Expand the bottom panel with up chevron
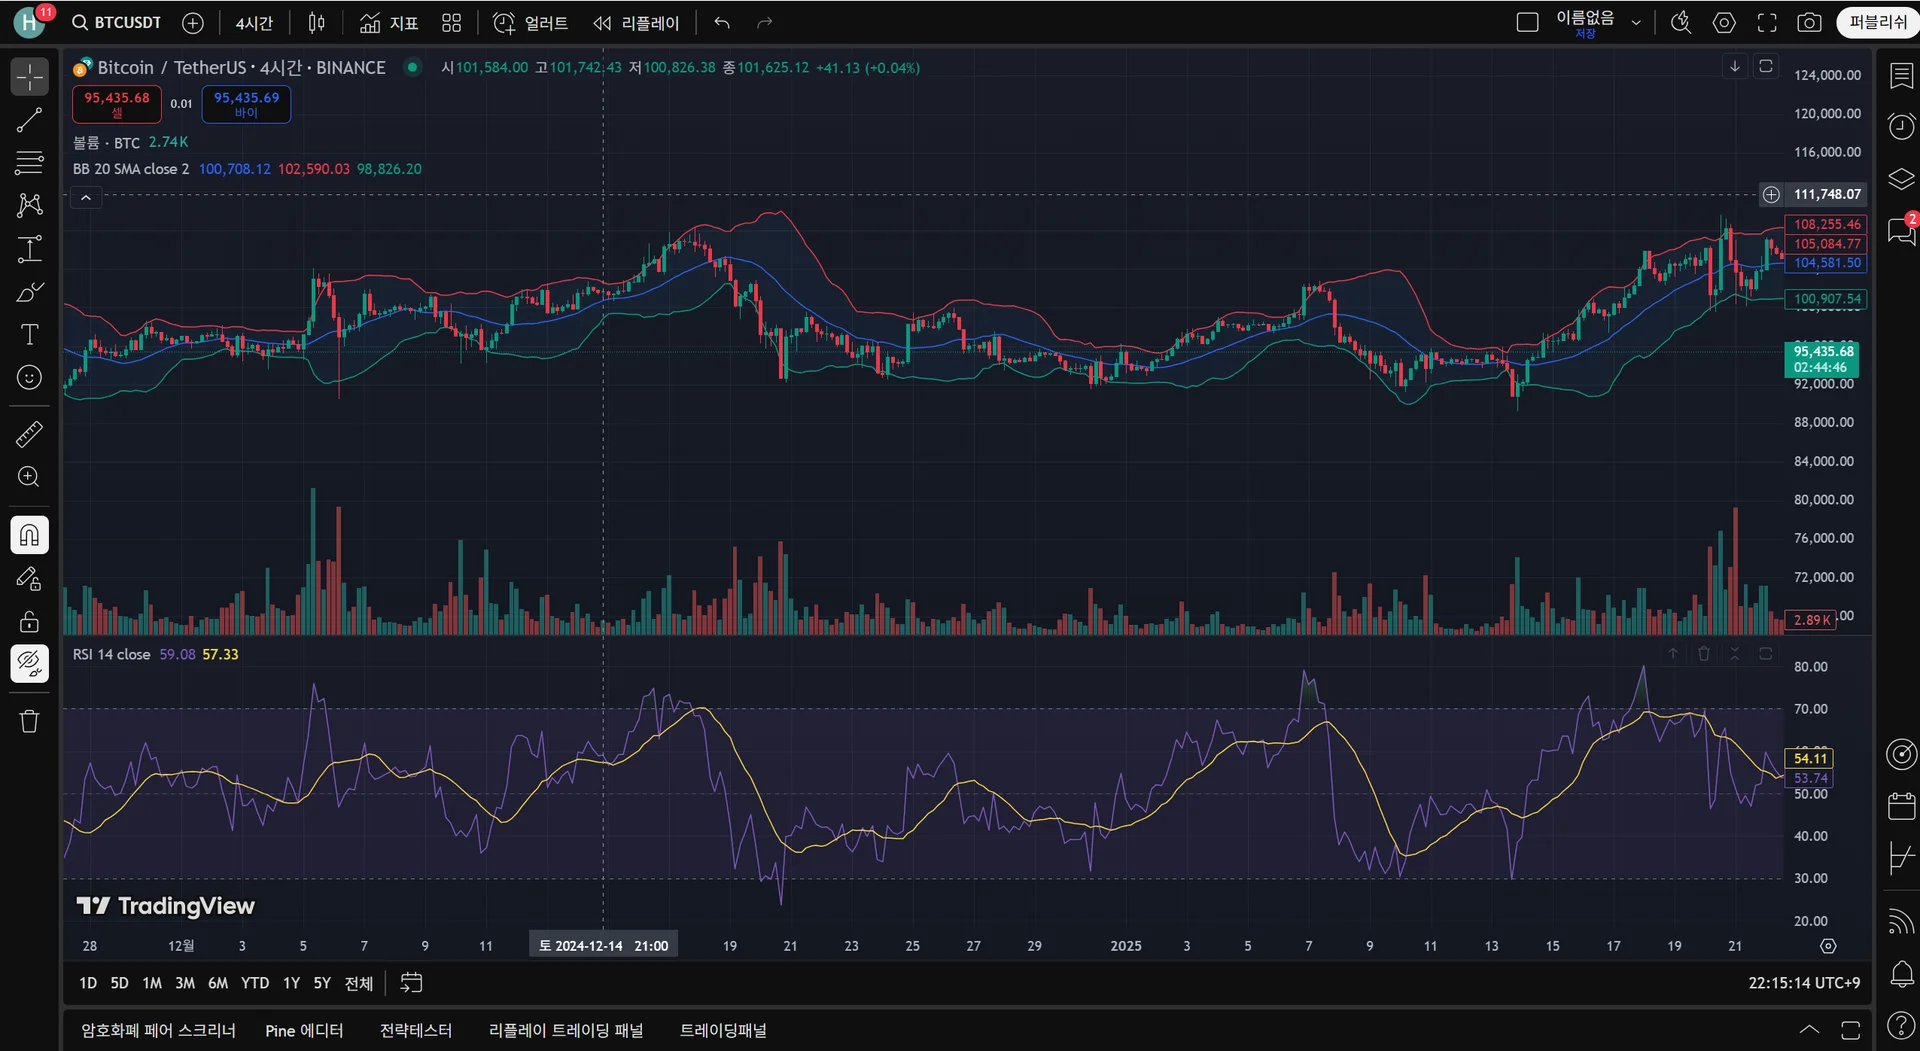 1809,1030
